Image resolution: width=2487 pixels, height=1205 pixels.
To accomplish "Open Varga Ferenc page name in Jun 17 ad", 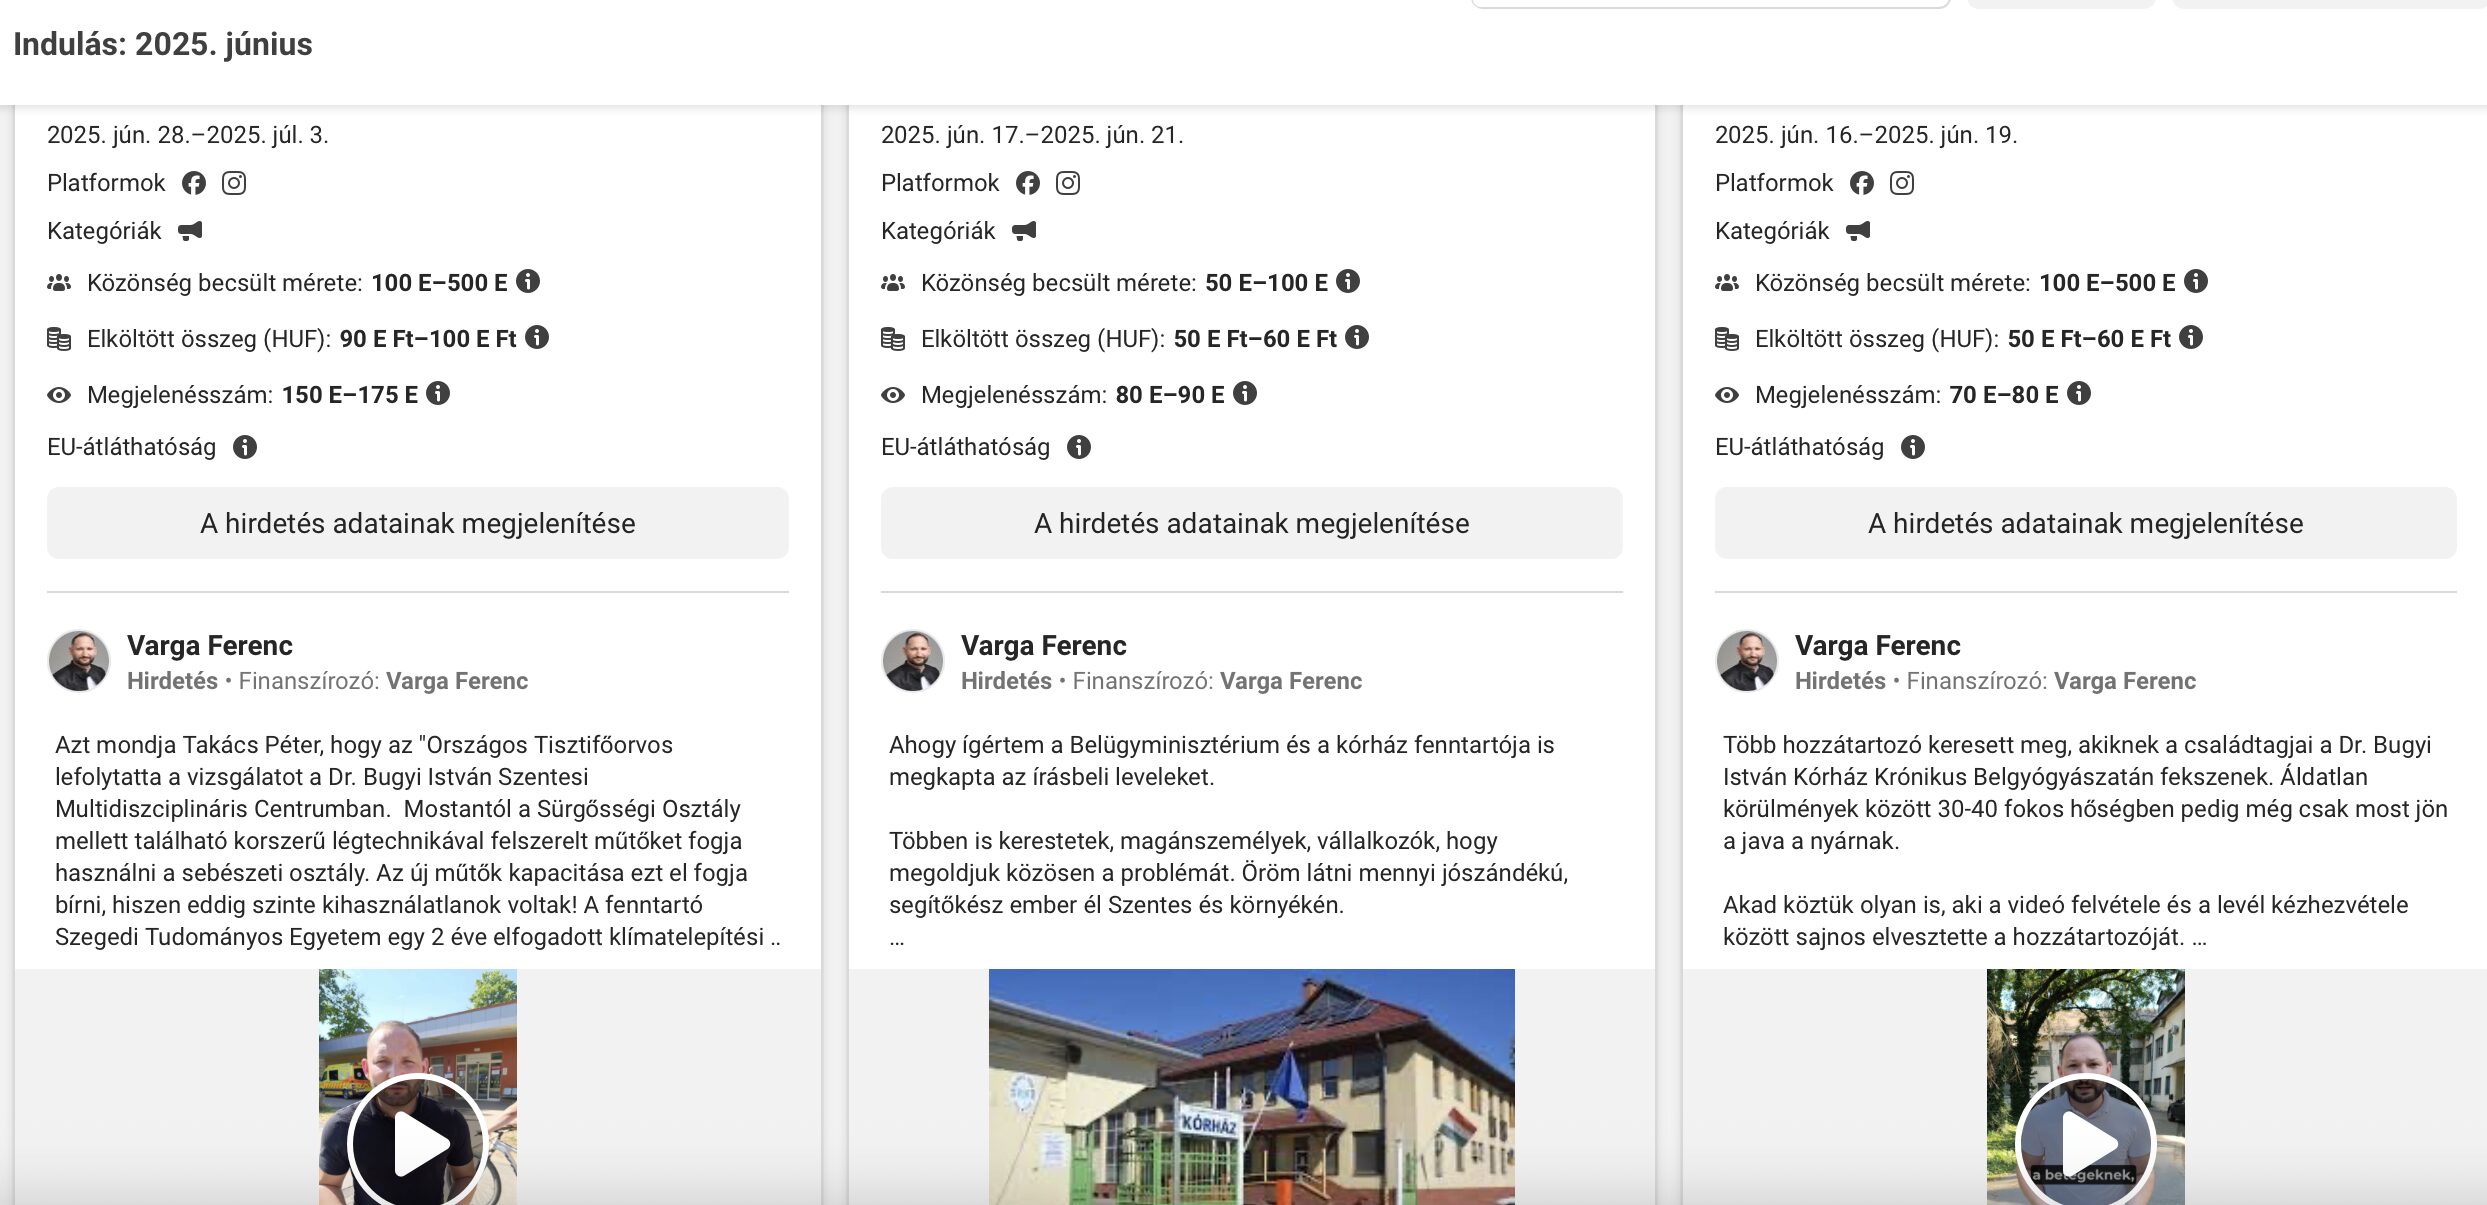I will (1044, 645).
